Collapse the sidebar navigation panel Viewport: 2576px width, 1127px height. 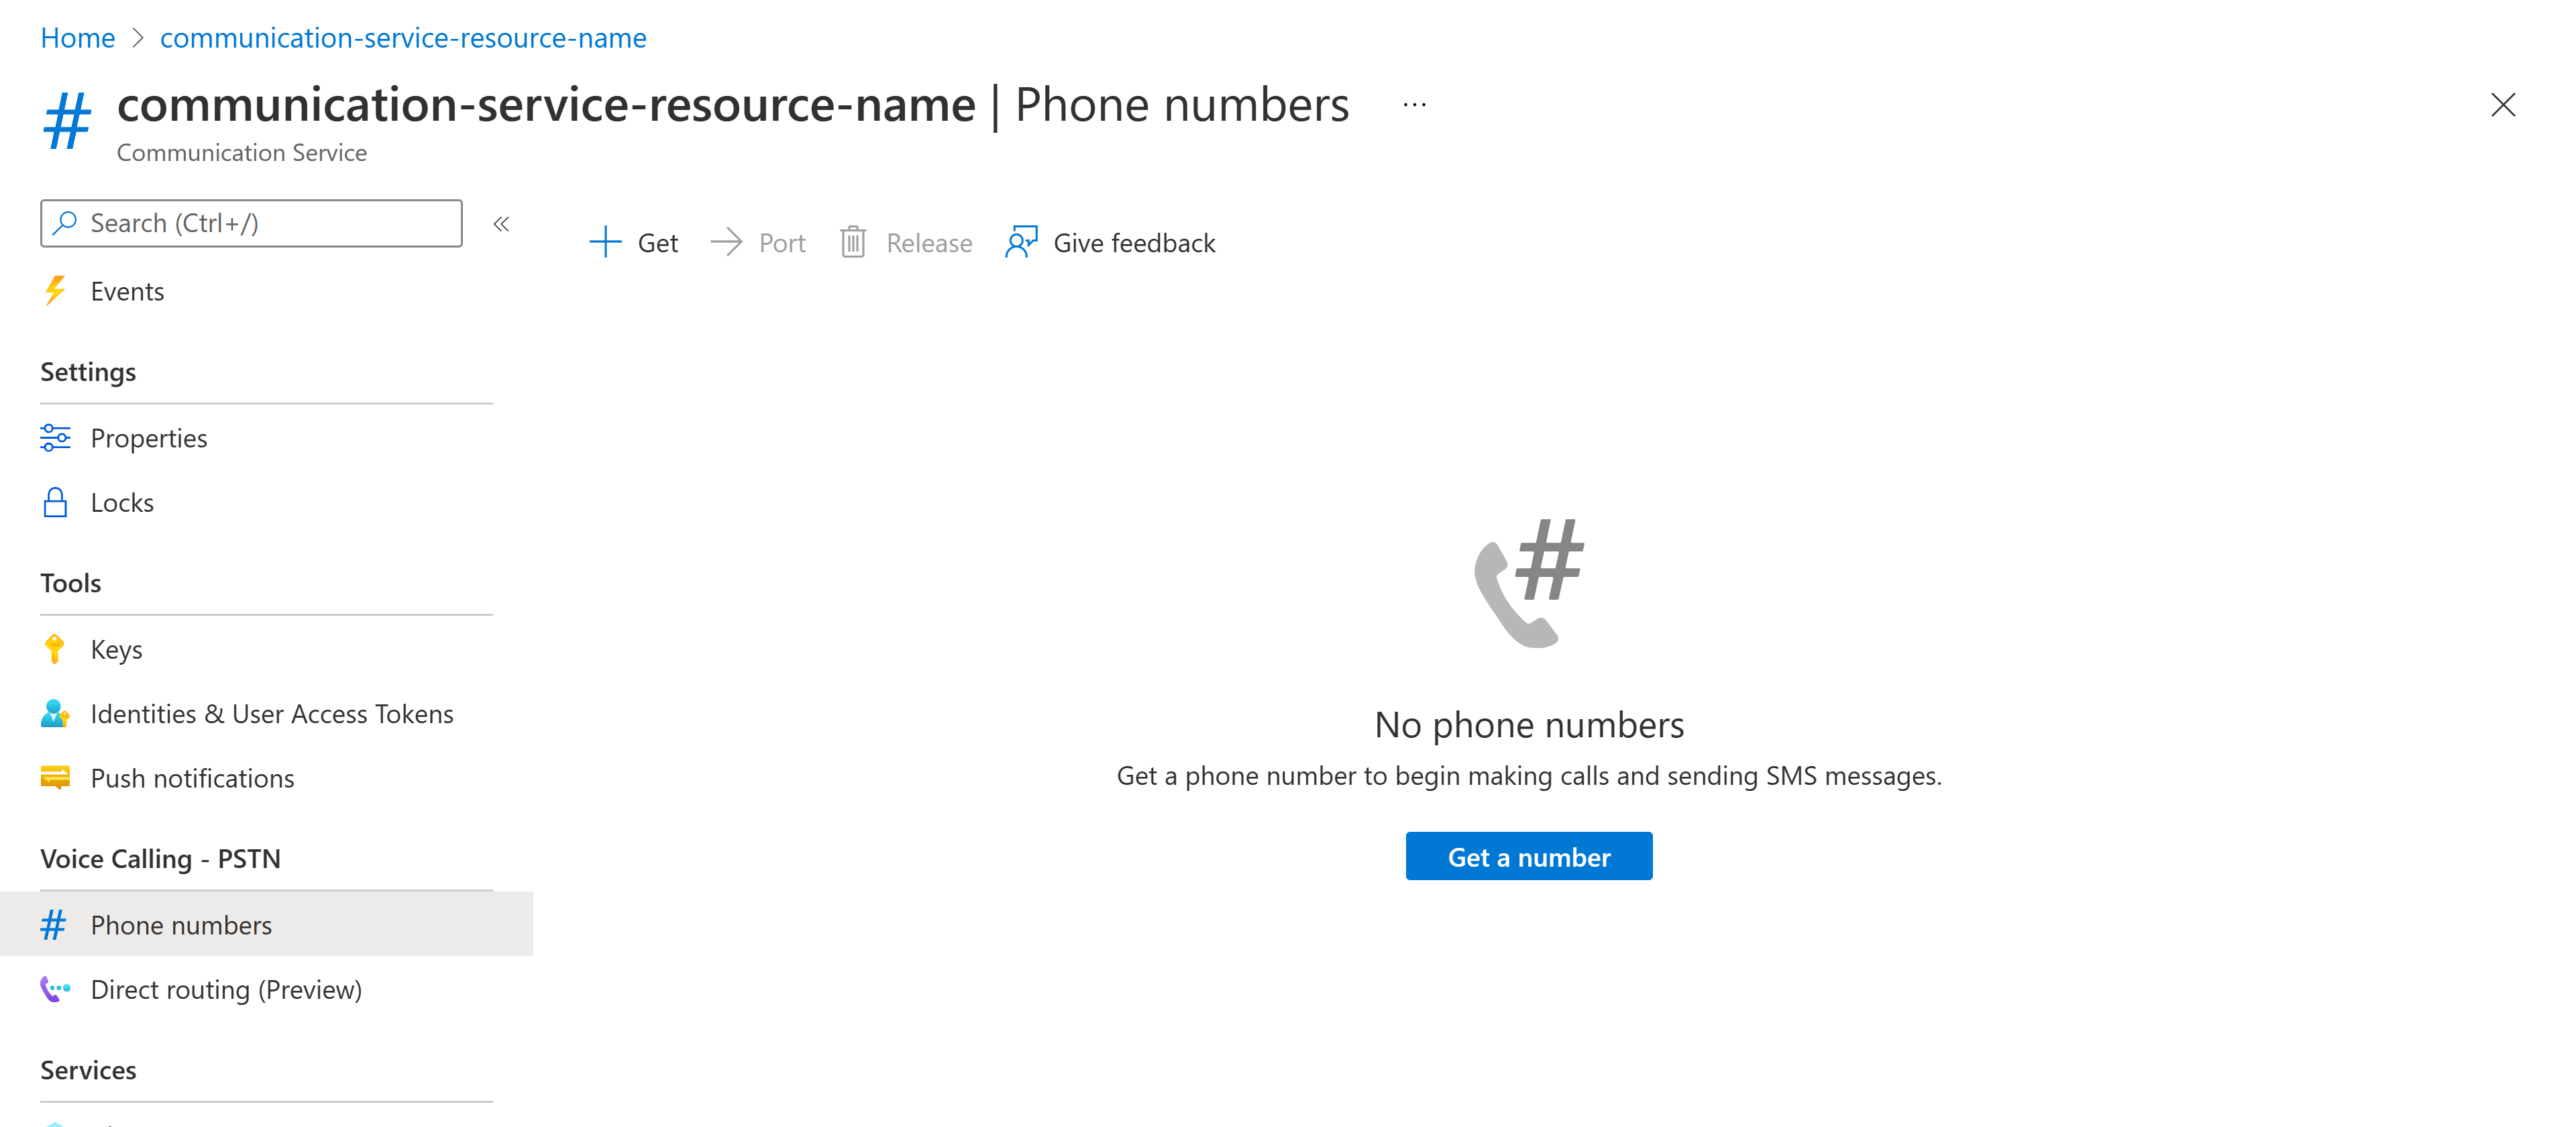coord(502,223)
